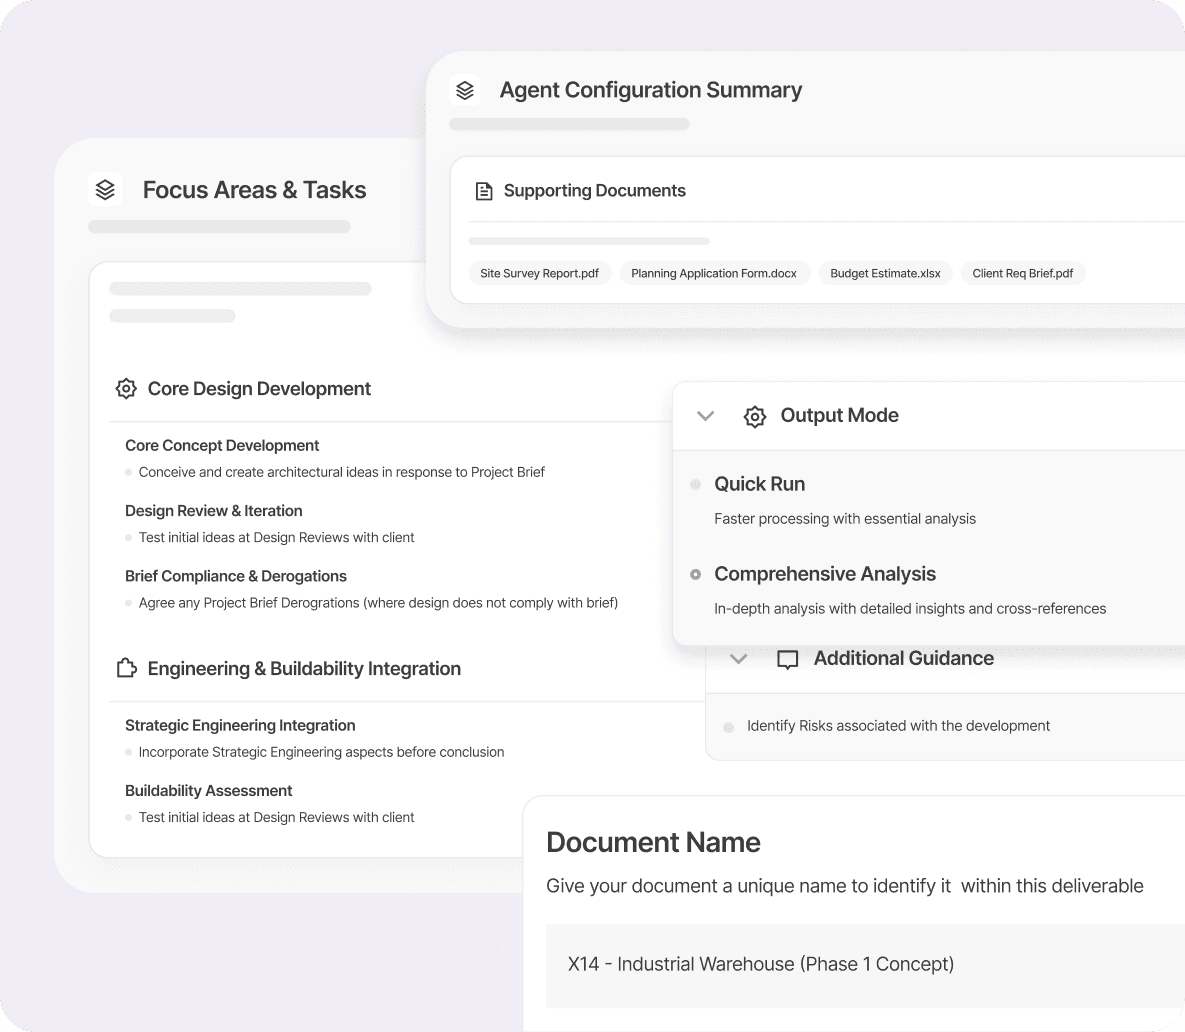
Task: Open the Planning Application Form.docx chip
Action: (715, 272)
